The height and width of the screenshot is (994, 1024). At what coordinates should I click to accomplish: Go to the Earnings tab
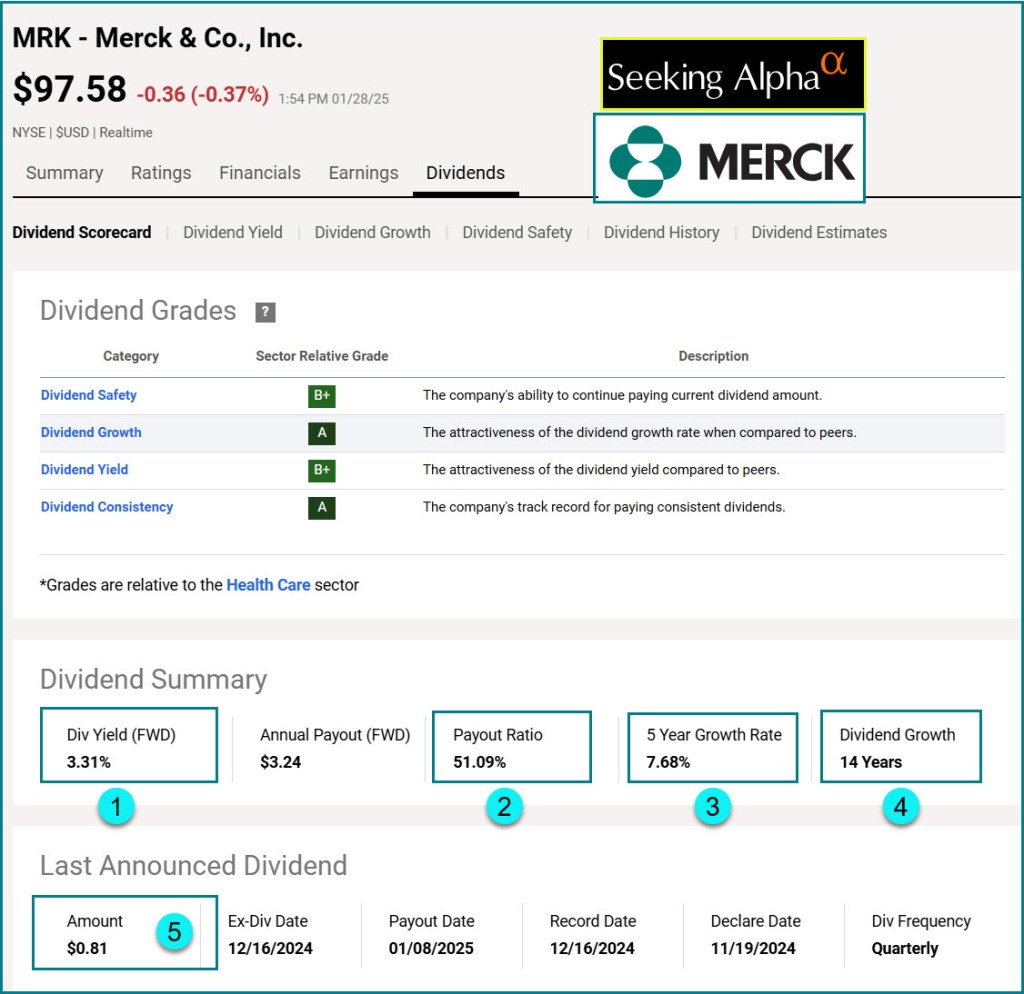(363, 173)
